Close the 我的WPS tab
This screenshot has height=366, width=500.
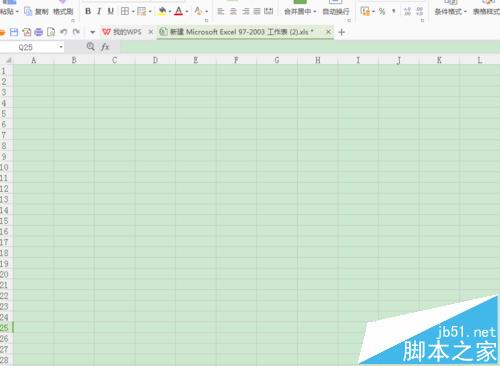[151, 32]
